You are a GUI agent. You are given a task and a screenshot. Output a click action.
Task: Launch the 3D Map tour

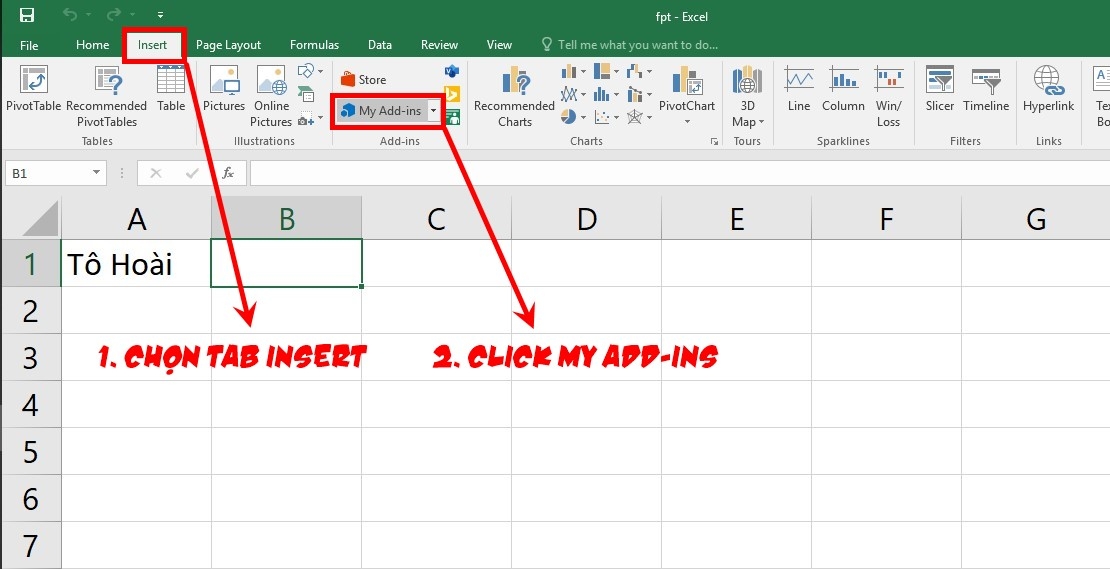[748, 88]
